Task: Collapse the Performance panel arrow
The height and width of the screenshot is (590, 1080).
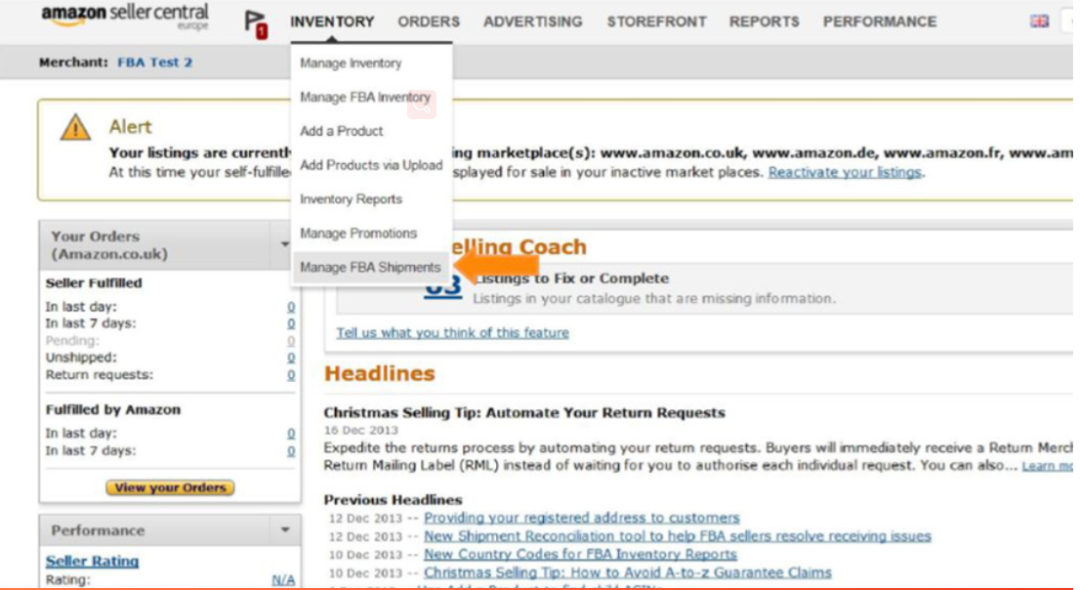Action: coord(284,530)
